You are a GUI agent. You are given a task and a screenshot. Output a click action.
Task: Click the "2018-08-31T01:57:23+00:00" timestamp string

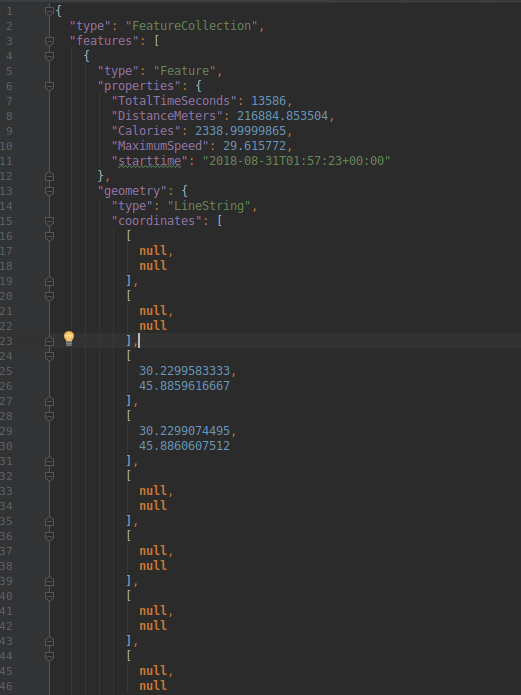click(x=296, y=161)
